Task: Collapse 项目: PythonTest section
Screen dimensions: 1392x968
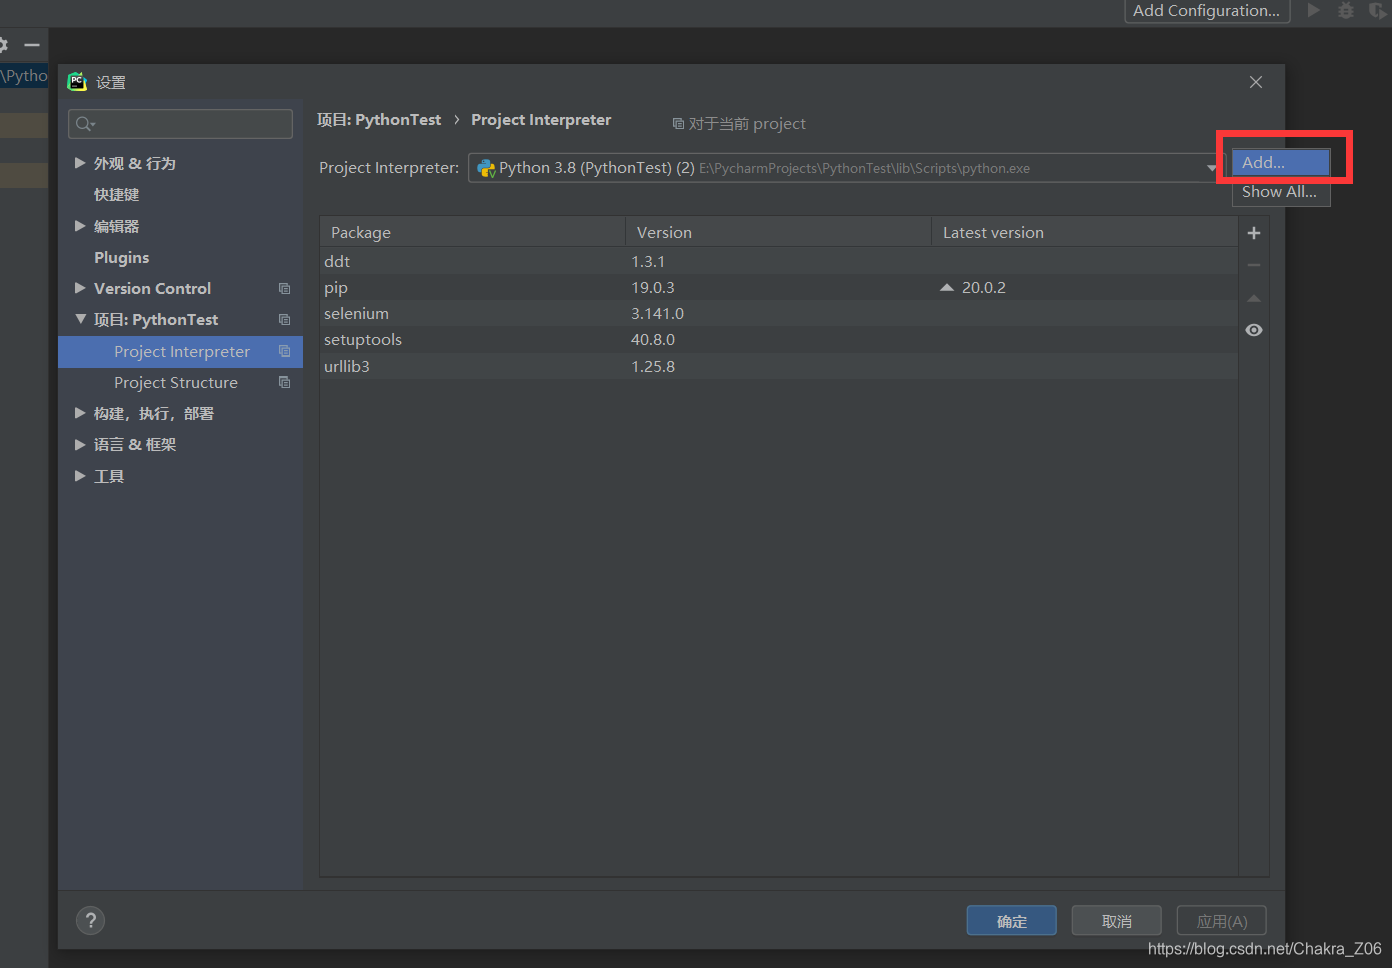Action: 80,319
